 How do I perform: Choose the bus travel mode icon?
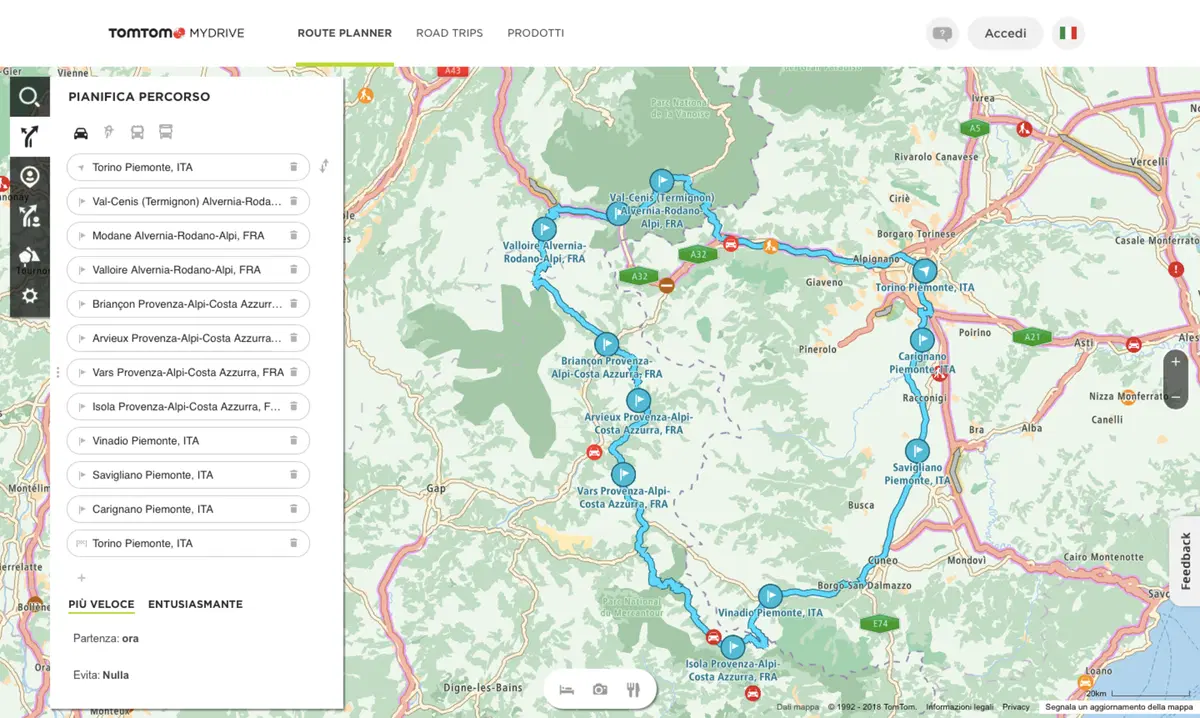pos(137,132)
